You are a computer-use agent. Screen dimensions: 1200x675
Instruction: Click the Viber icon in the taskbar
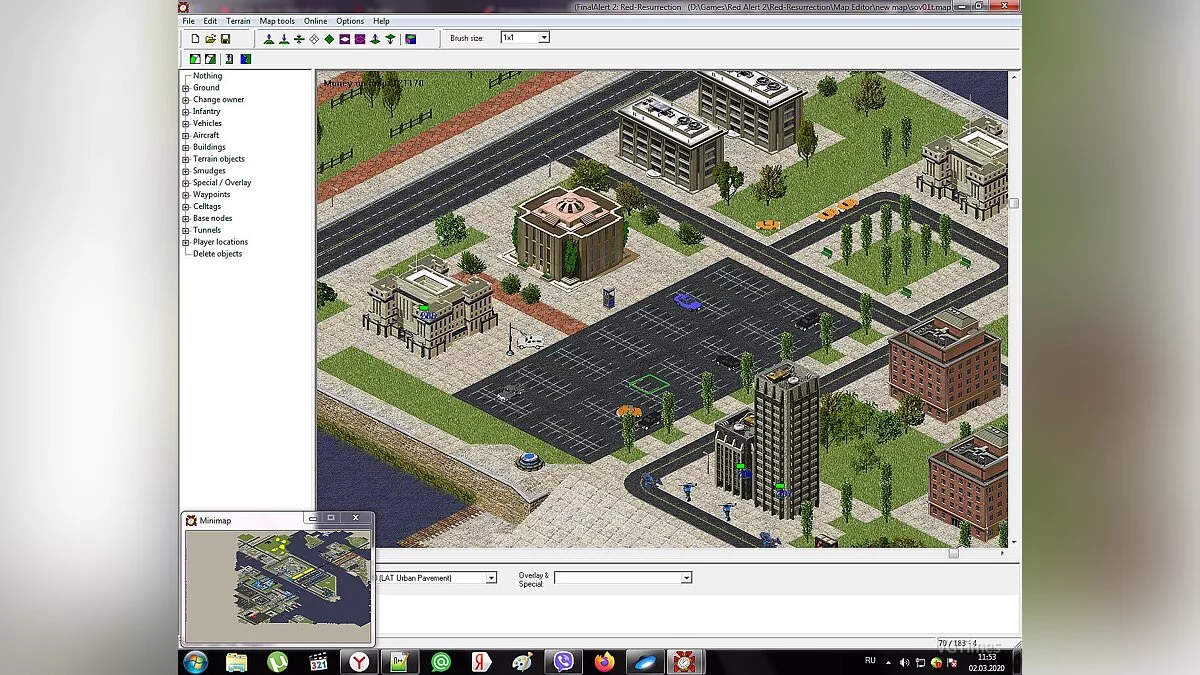563,662
